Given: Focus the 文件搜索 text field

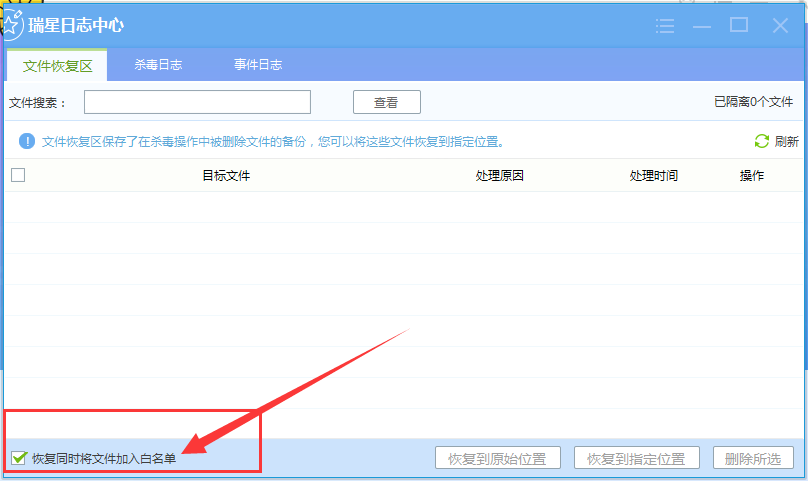Looking at the screenshot, I should 197,102.
